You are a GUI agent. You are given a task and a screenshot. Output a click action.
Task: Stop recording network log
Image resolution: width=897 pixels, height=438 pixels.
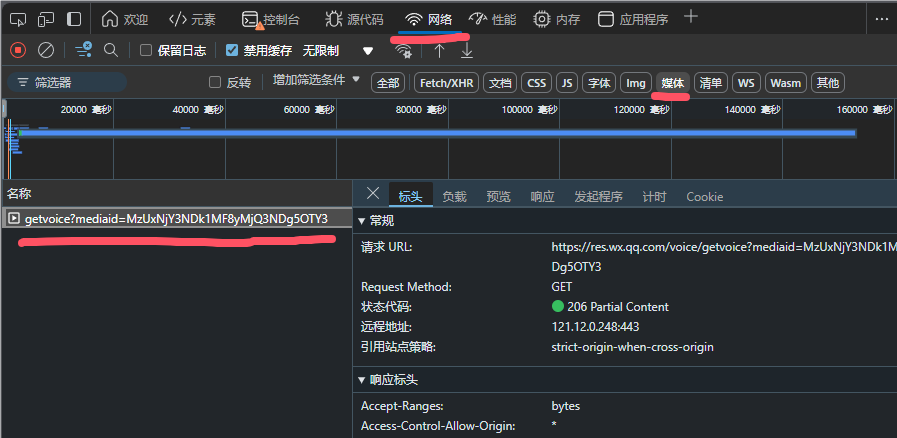(x=18, y=50)
